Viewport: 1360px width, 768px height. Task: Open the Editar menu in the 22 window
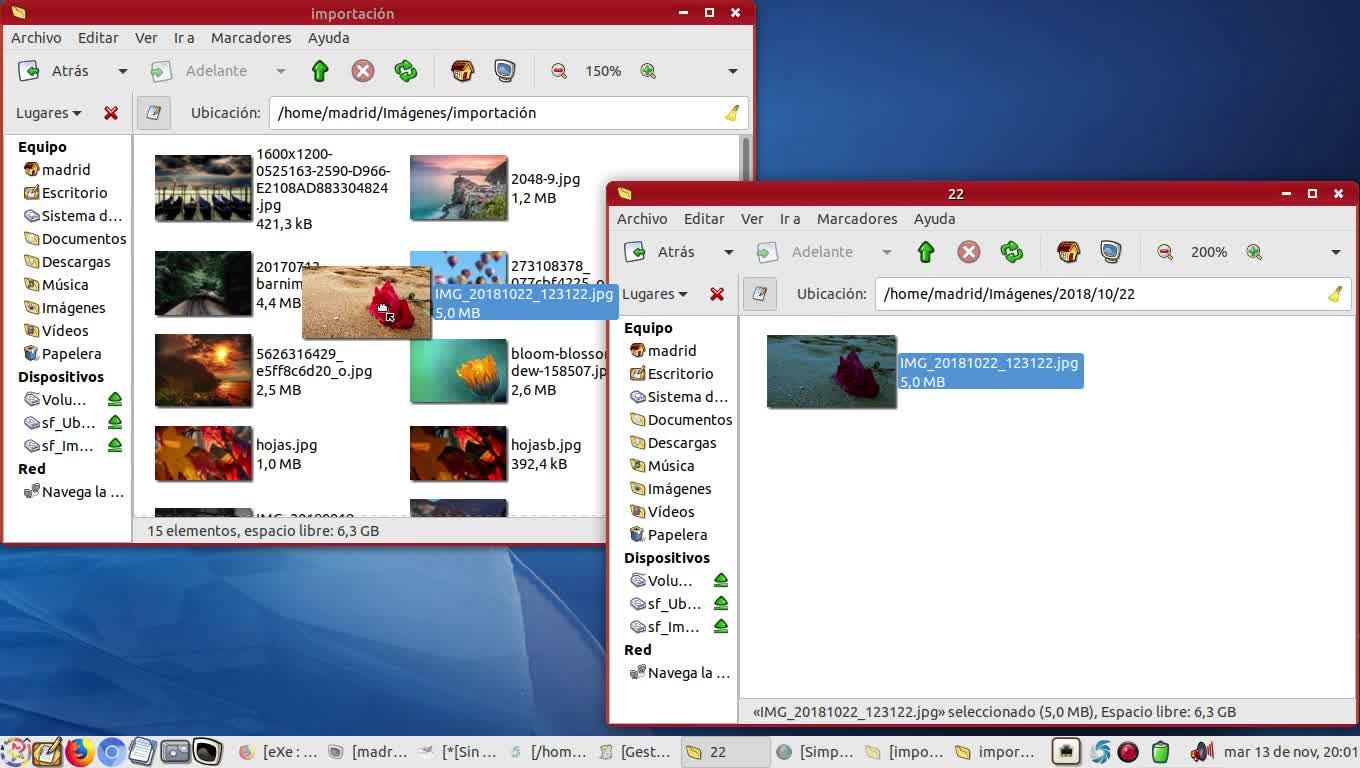pos(703,219)
